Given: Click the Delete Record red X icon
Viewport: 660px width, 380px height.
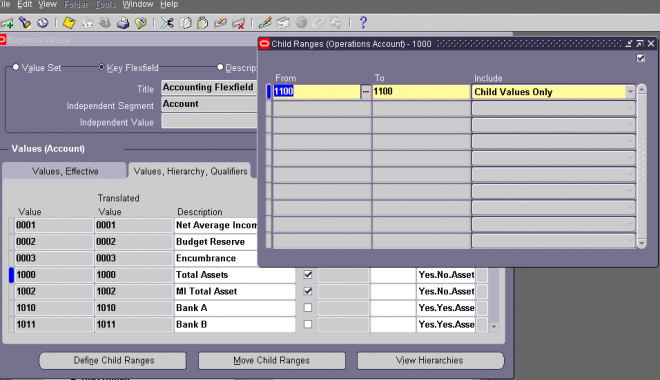Looking at the screenshot, I should pos(238,23).
